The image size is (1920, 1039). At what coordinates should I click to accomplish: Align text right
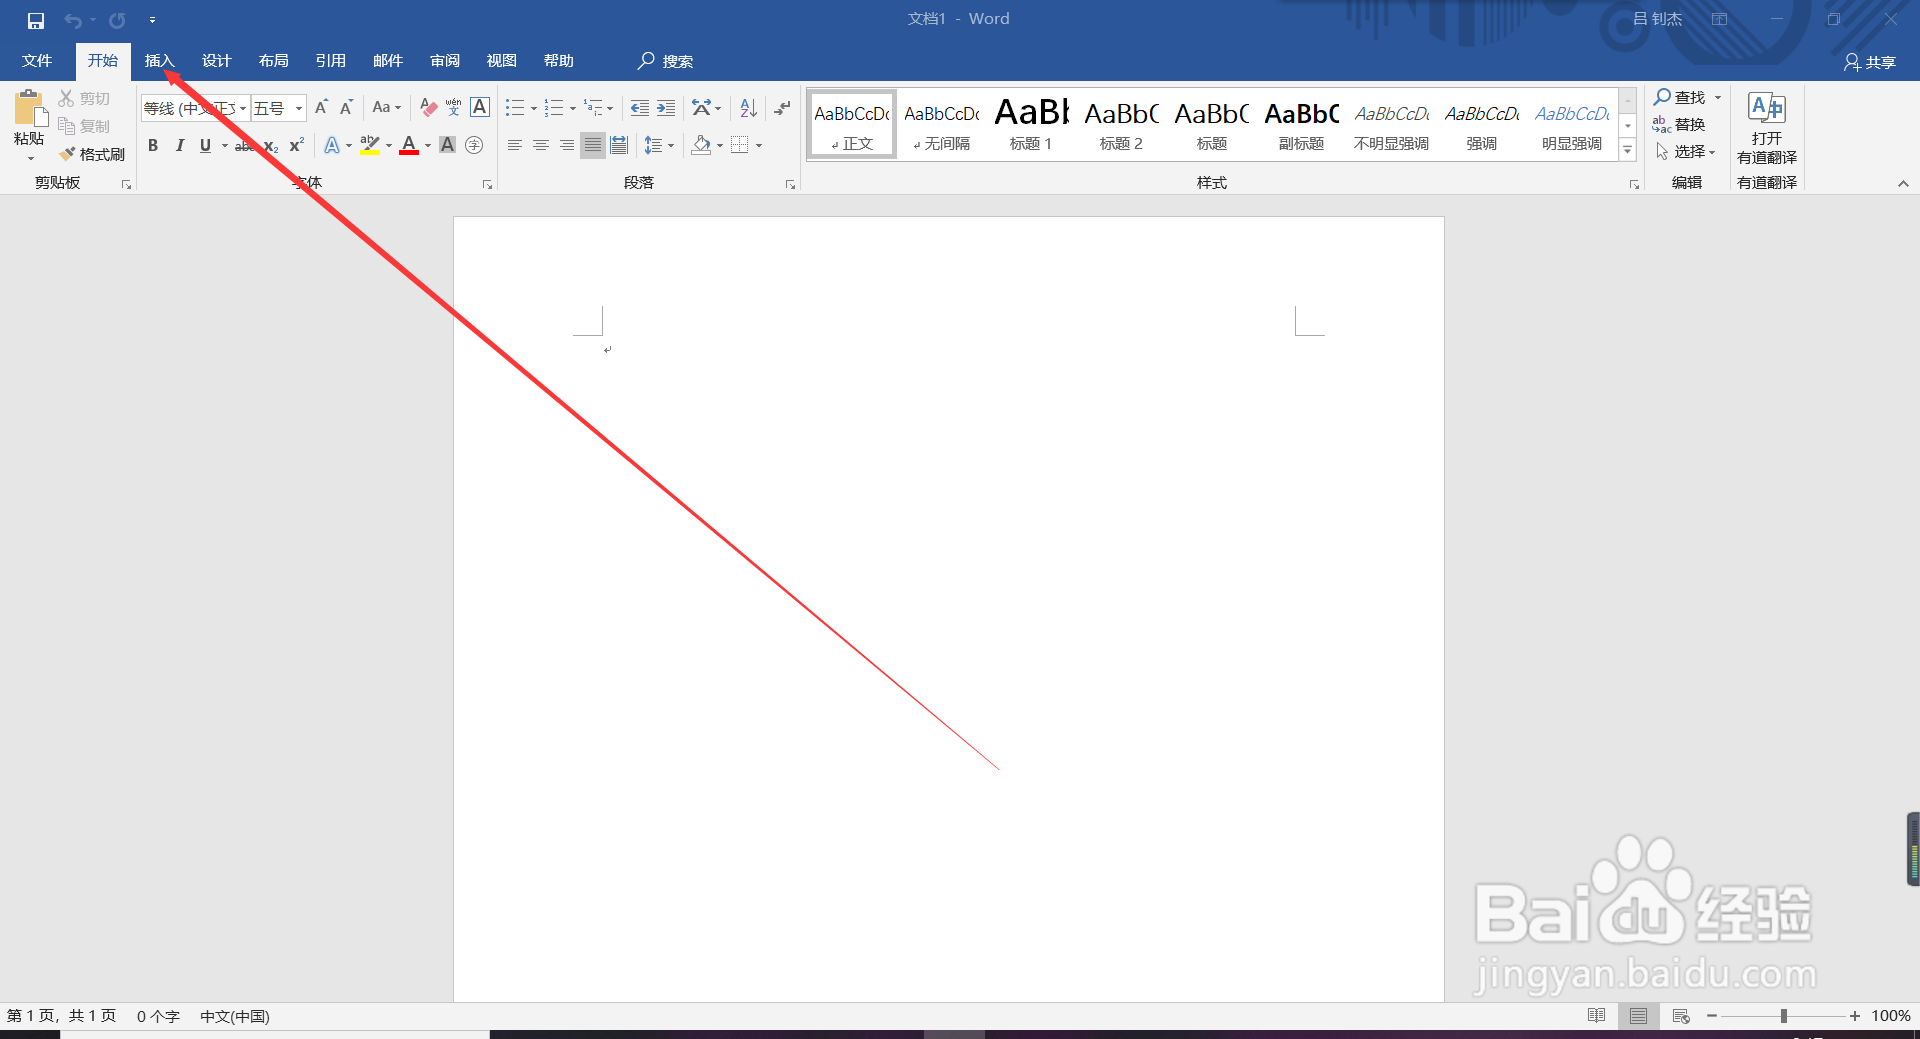[x=567, y=146]
